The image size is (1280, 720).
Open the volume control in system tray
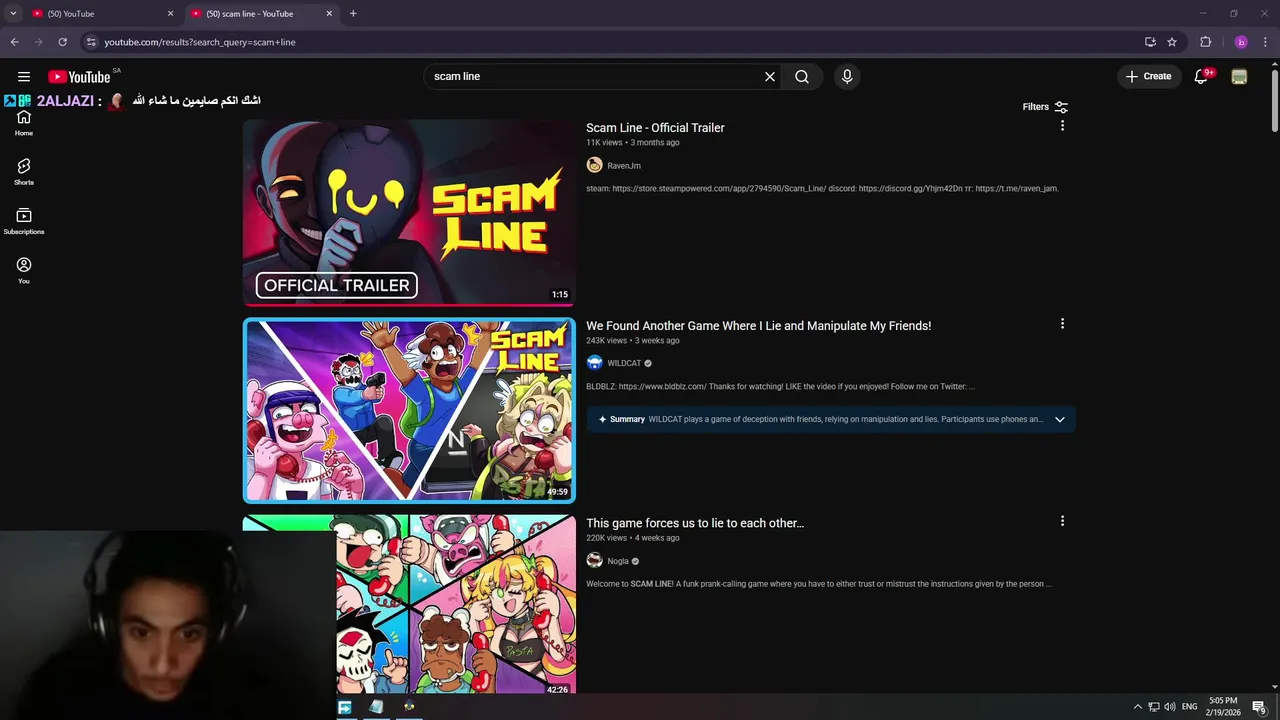[x=1170, y=707]
